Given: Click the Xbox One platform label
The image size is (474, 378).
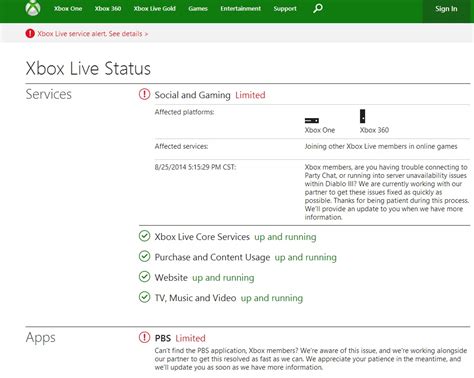Looking at the screenshot, I should coord(320,130).
